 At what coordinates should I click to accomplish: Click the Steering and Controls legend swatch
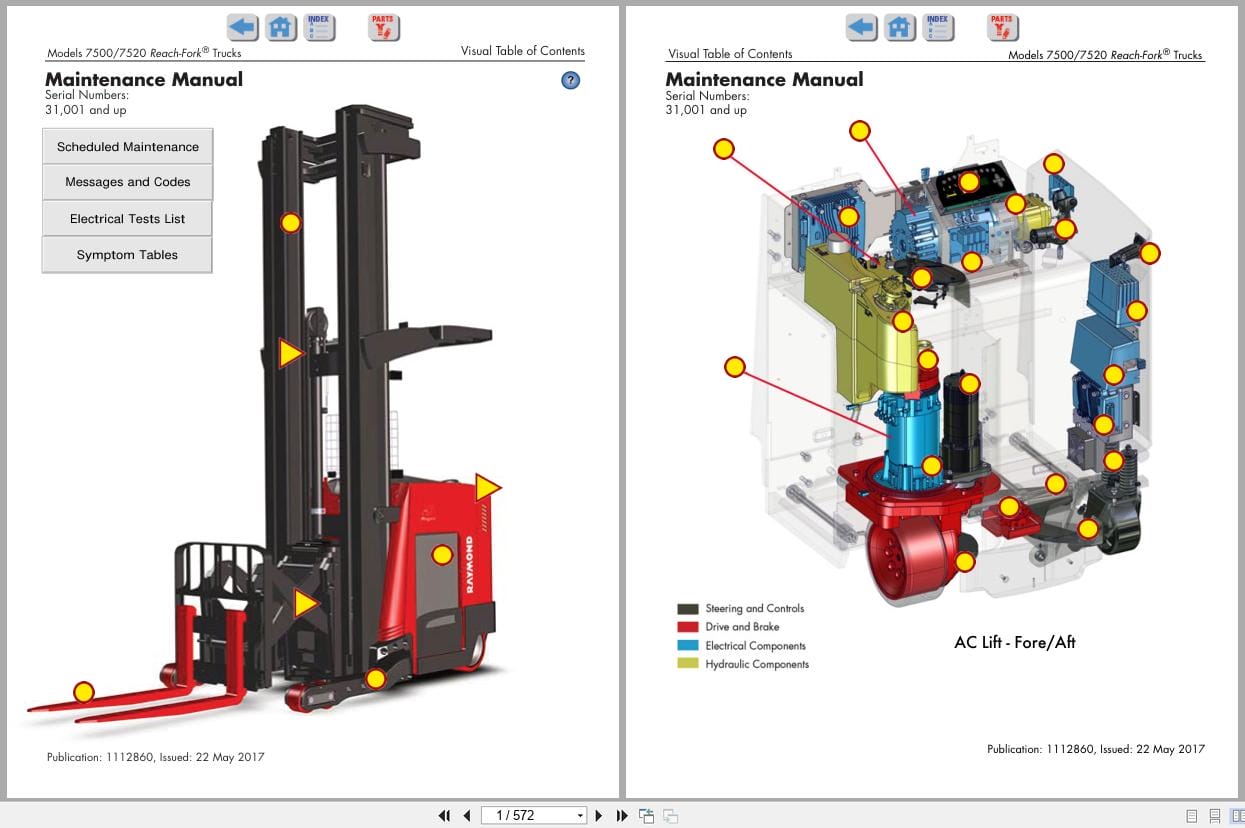click(x=687, y=608)
